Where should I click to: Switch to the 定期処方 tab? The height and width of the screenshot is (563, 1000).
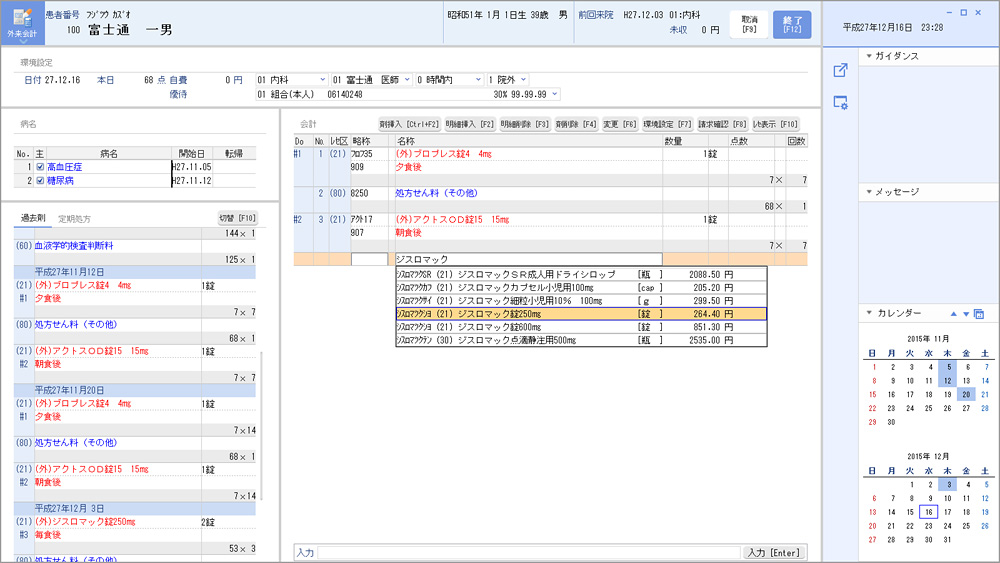pyautogui.click(x=75, y=218)
